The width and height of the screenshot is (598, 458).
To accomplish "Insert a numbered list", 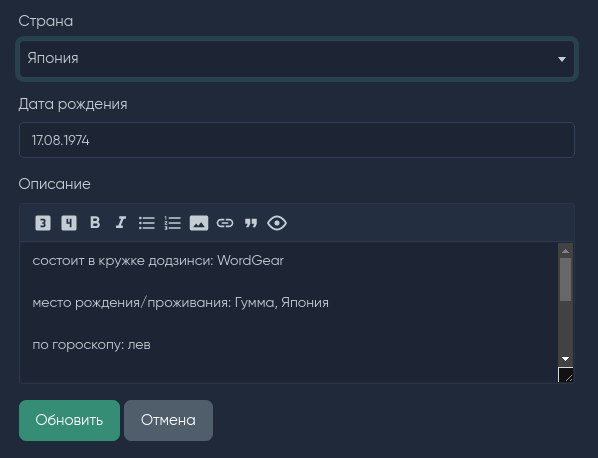I will [x=173, y=223].
